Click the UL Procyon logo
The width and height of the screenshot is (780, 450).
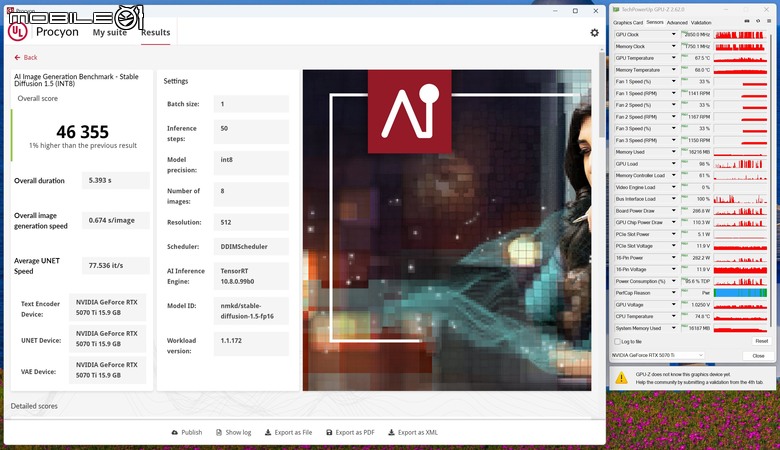point(17,32)
